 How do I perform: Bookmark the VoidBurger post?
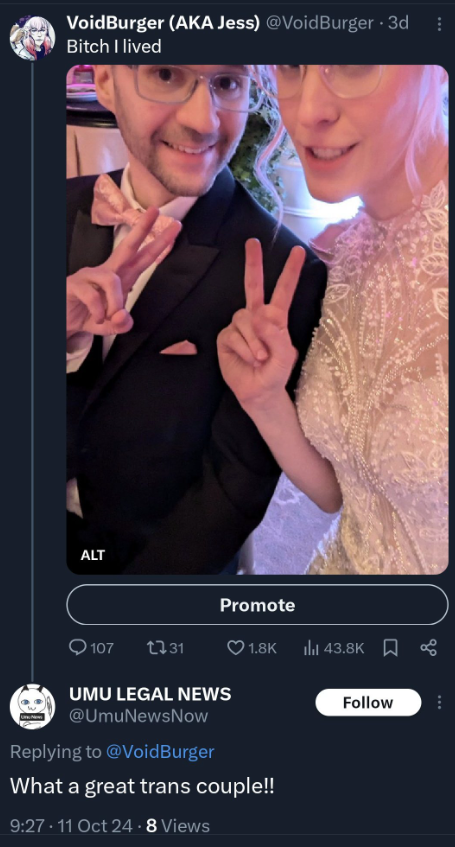pyautogui.click(x=390, y=647)
